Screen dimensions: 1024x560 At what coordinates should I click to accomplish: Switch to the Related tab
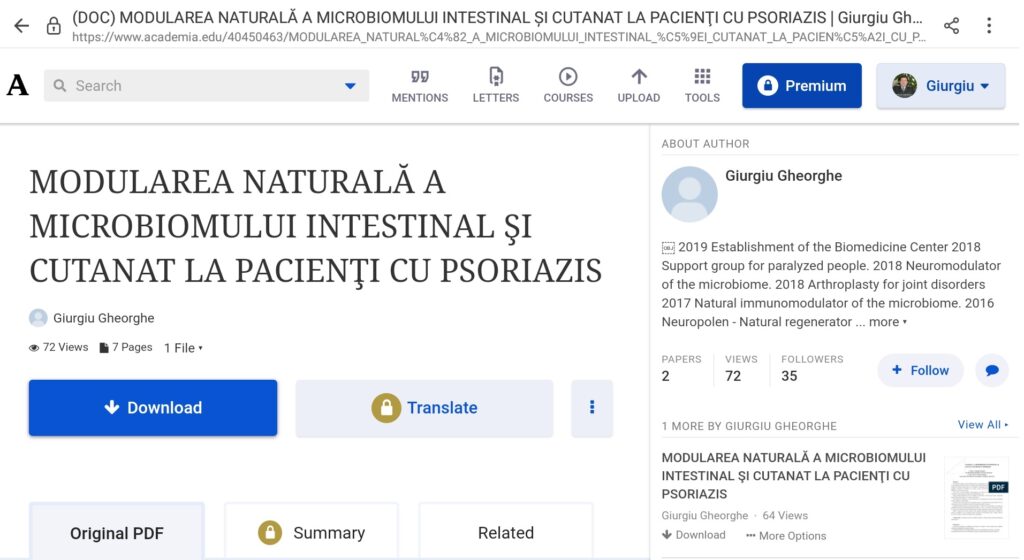[505, 532]
